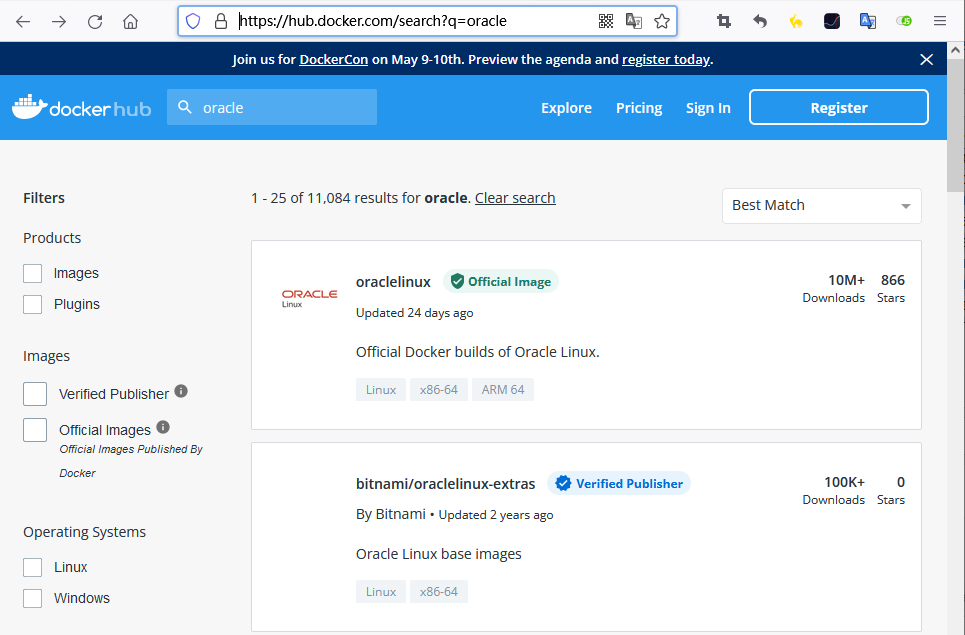The image size is (965, 635).
Task: Open the dark square chart extension
Action: (x=832, y=22)
